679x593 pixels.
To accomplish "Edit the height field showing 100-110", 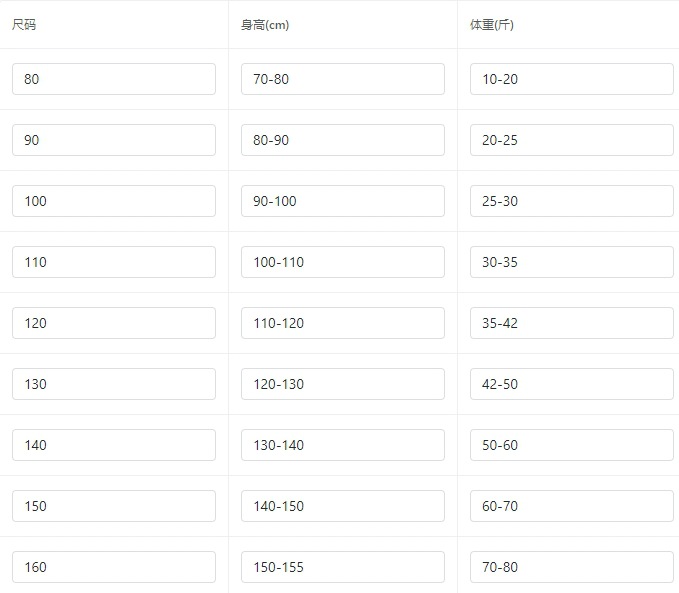I will point(343,262).
